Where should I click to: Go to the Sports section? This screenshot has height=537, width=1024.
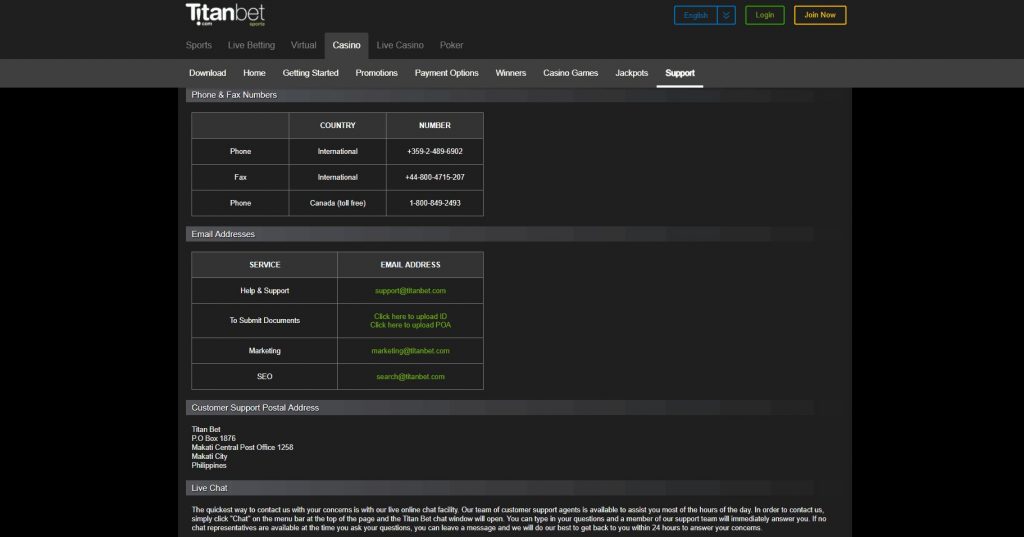199,45
